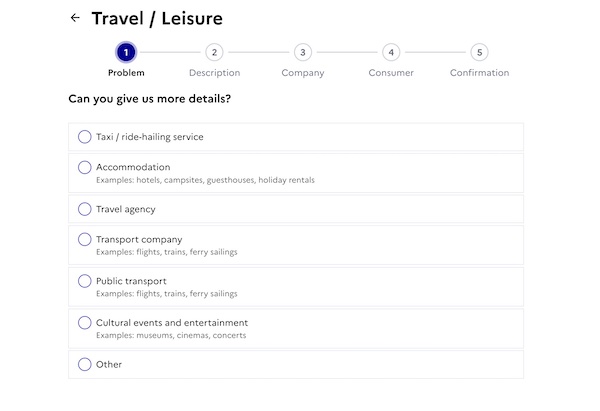Image resolution: width=600 pixels, height=411 pixels.
Task: Select Cultural events and entertainment radio
Action: [85, 322]
